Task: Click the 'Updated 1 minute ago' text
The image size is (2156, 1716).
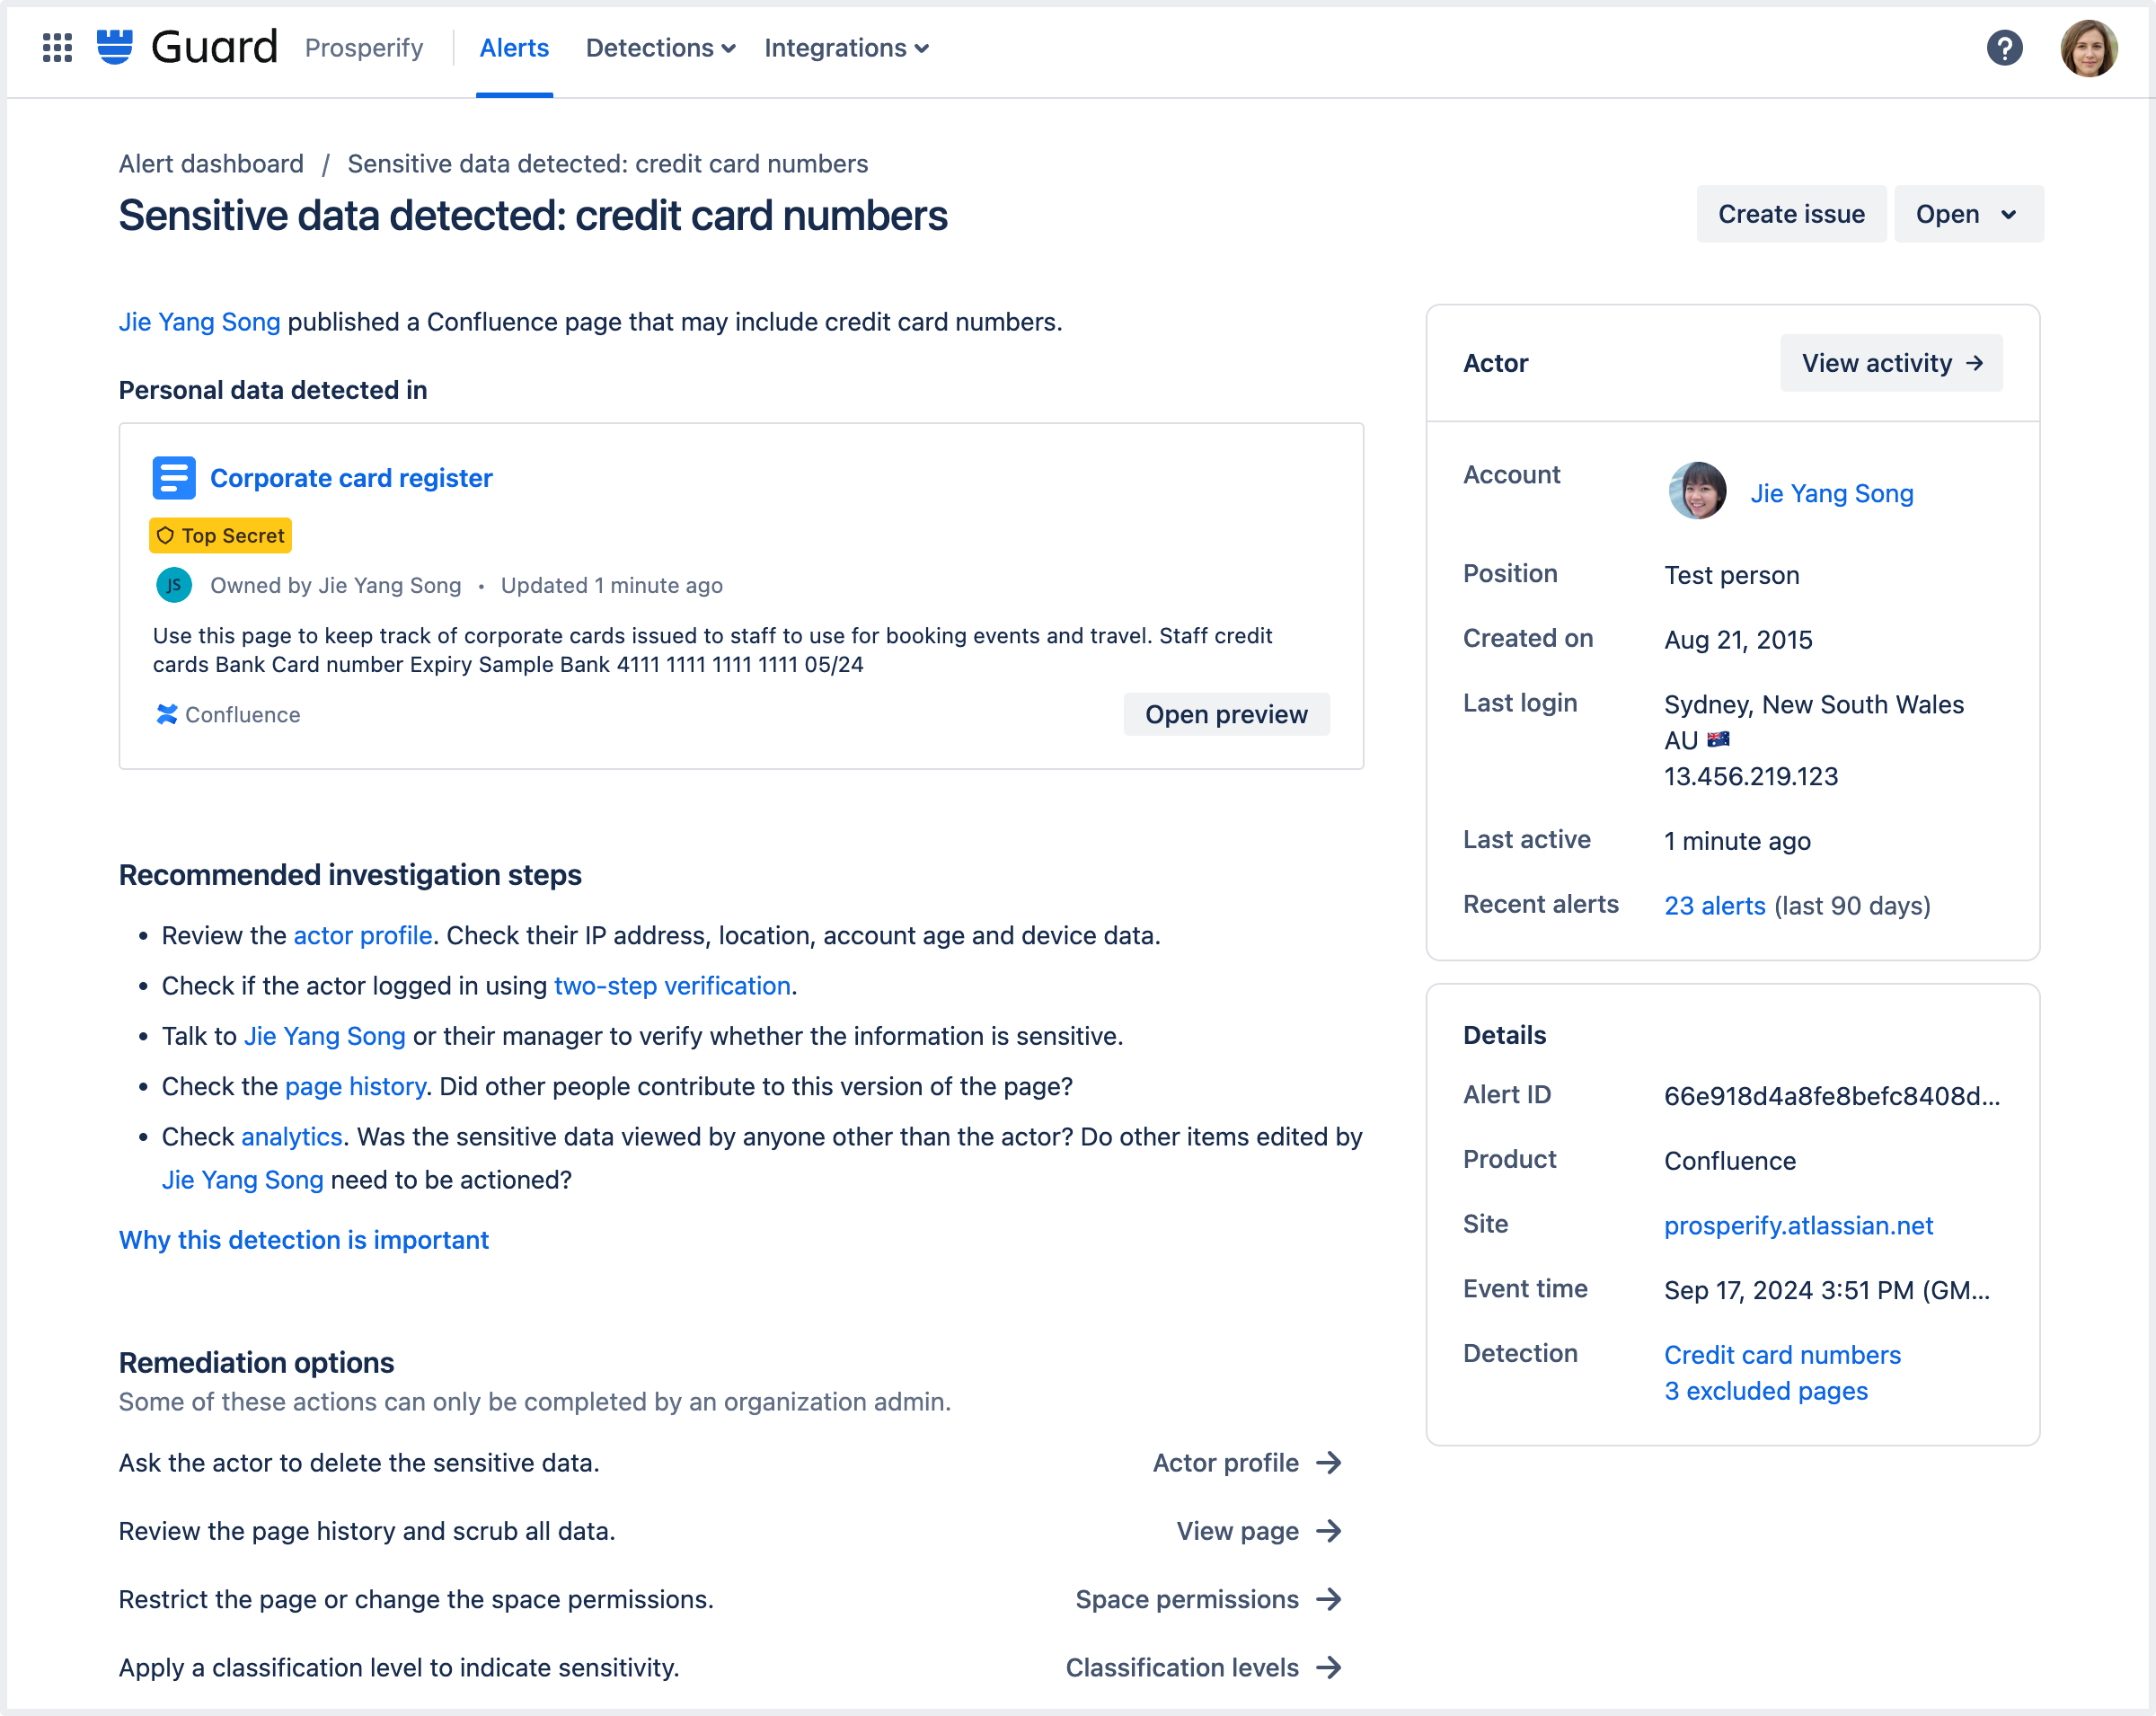Action: tap(611, 585)
